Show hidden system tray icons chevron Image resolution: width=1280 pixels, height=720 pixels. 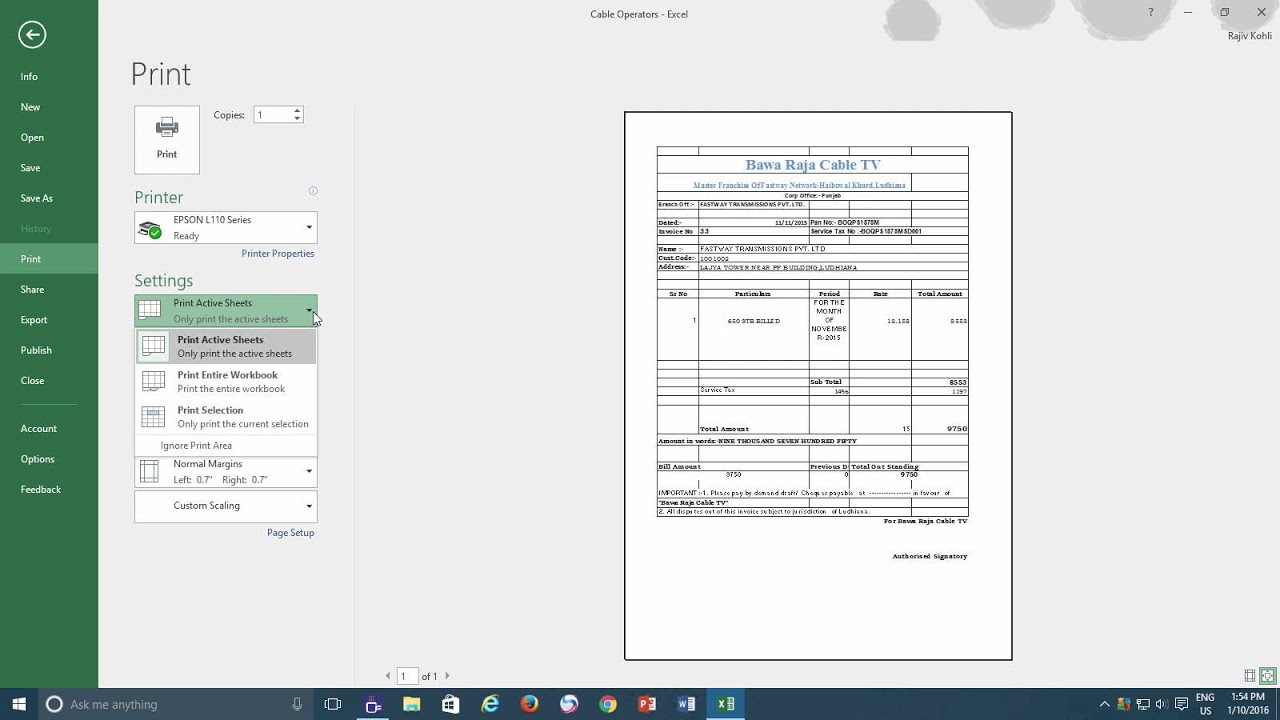(1104, 704)
